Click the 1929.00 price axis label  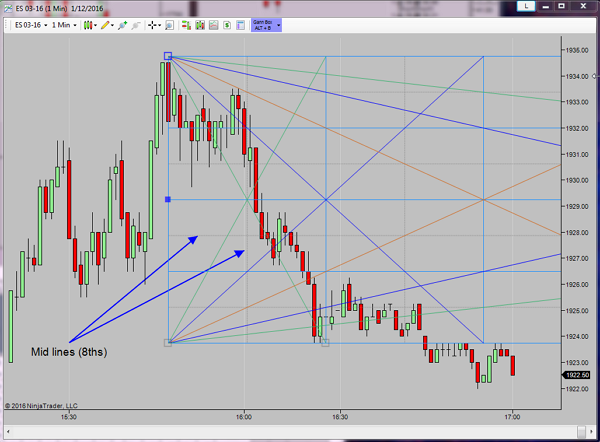[577, 206]
